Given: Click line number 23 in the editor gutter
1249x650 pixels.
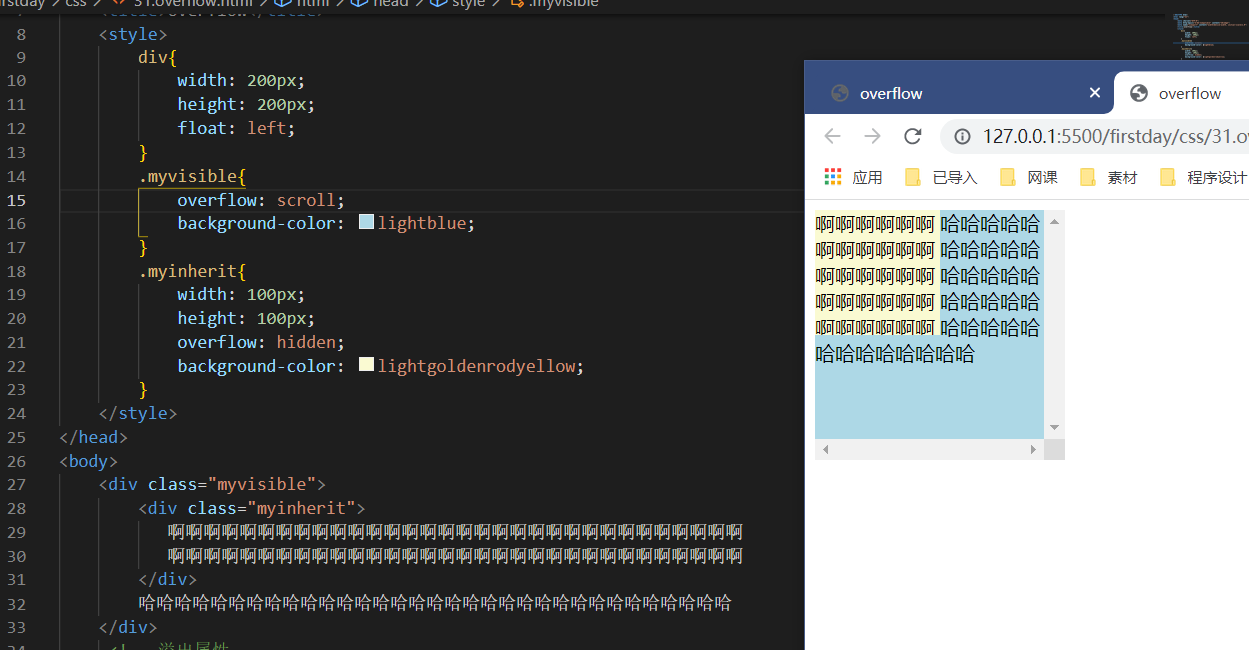Looking at the screenshot, I should (17, 390).
